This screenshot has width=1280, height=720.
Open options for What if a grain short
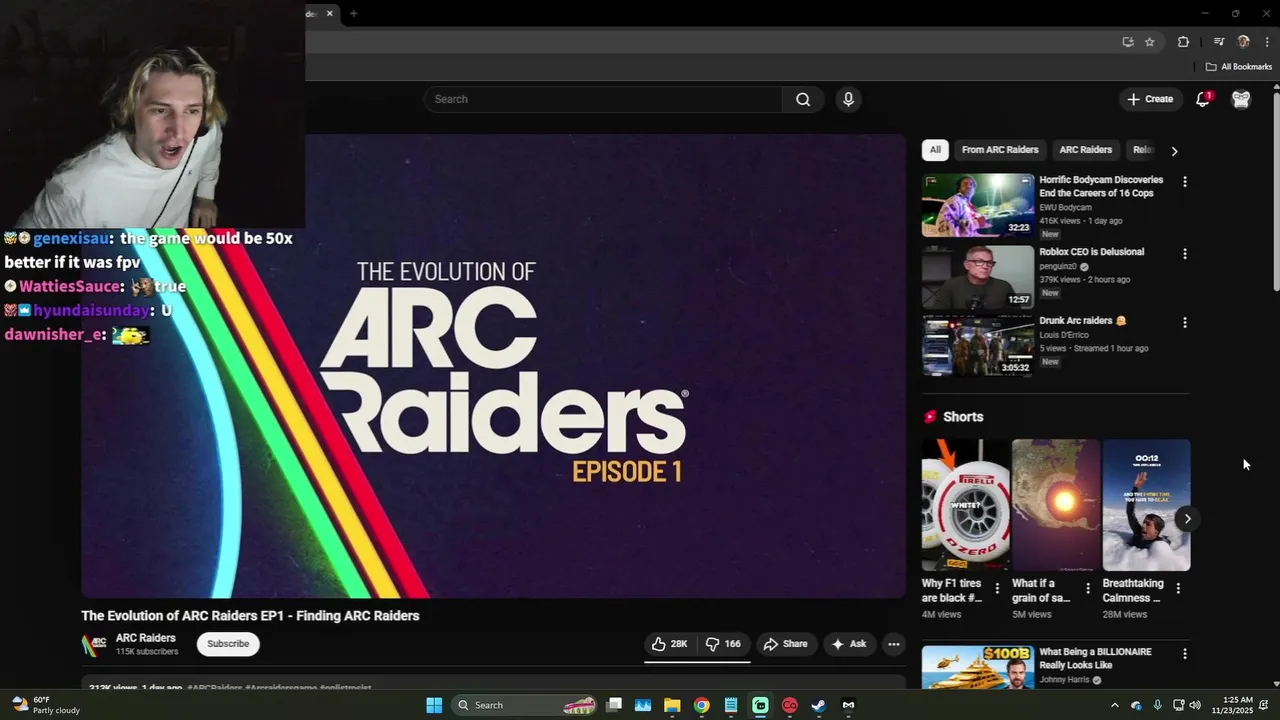[1088, 588]
